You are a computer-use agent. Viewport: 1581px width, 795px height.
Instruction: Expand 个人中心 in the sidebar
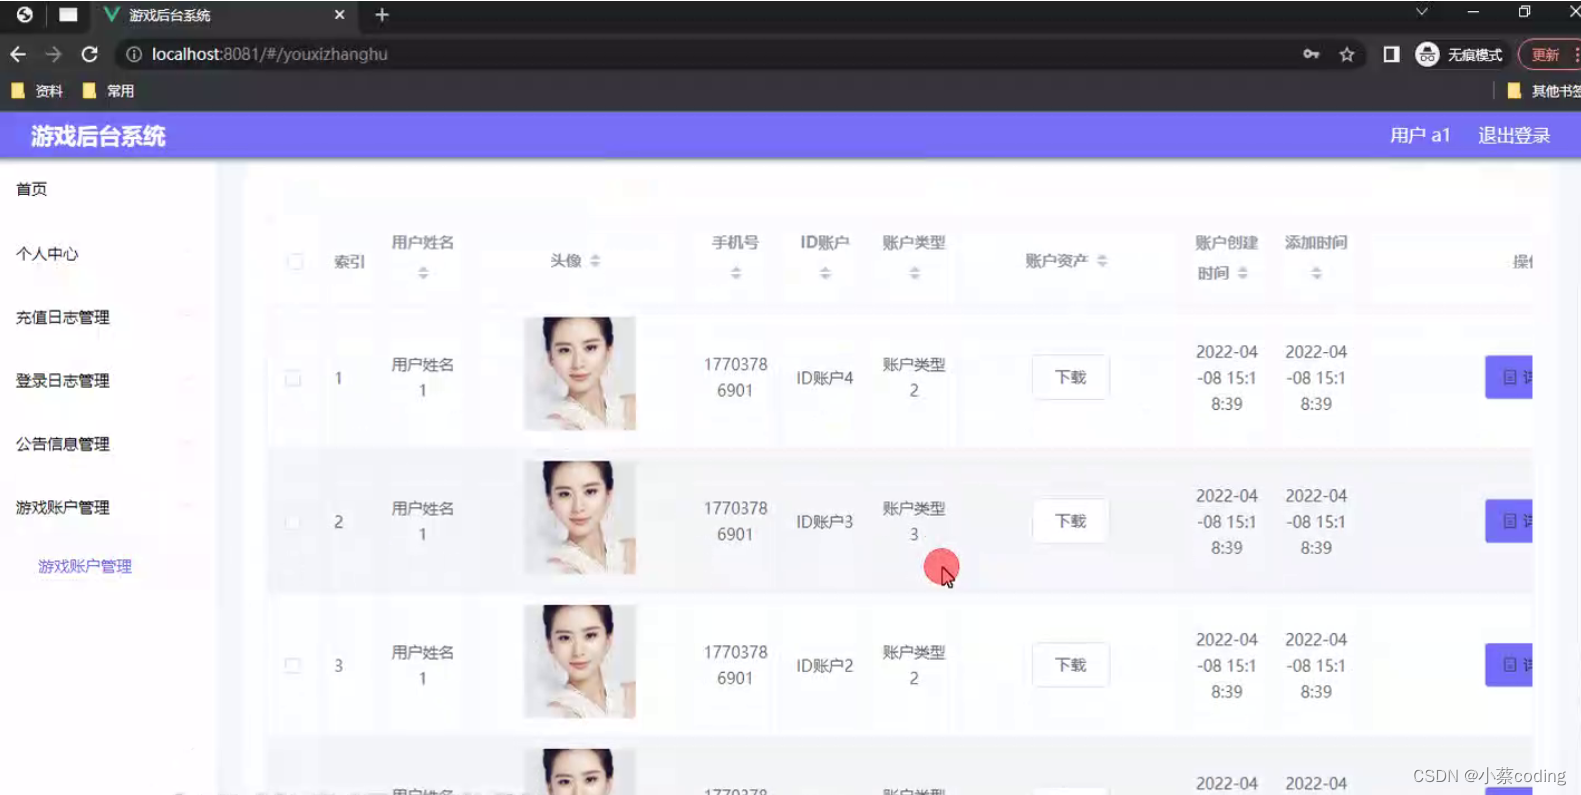coord(47,254)
